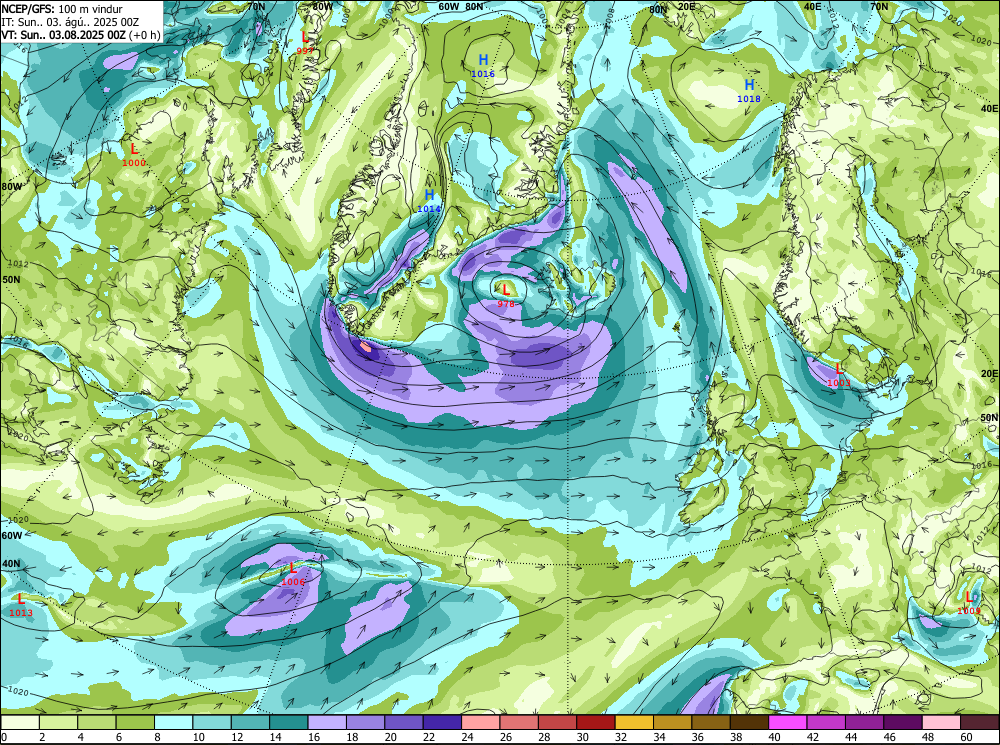This screenshot has width=1000, height=745.
Task: Click the IT initialization time line
Action: point(70,22)
